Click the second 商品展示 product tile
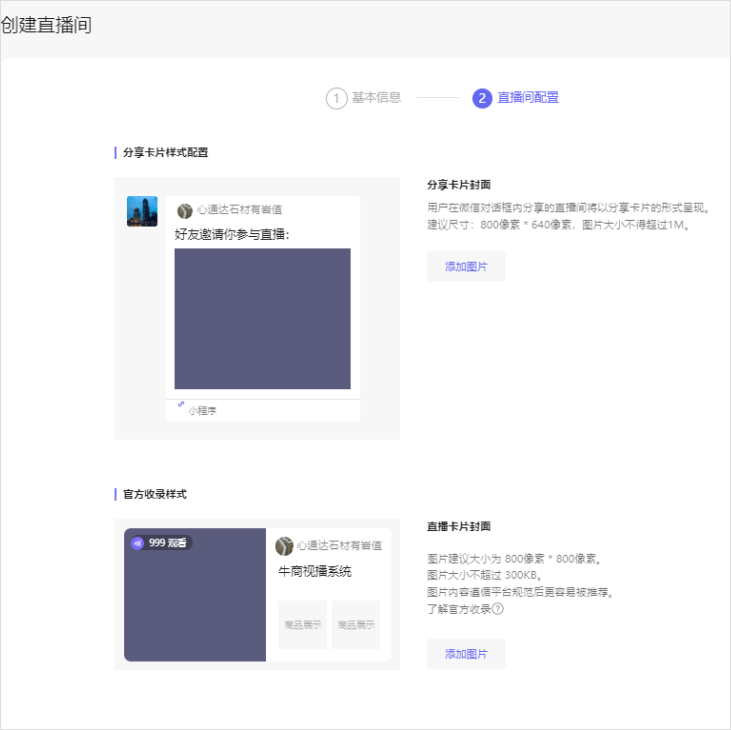This screenshot has width=731, height=730. point(356,625)
